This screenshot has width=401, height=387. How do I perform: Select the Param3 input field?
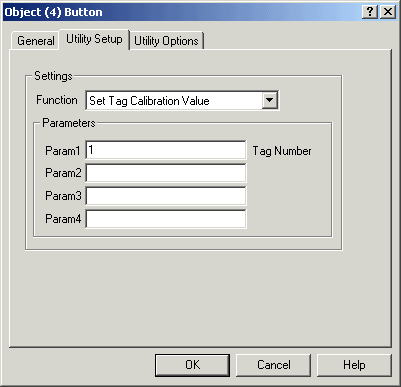coord(166,196)
